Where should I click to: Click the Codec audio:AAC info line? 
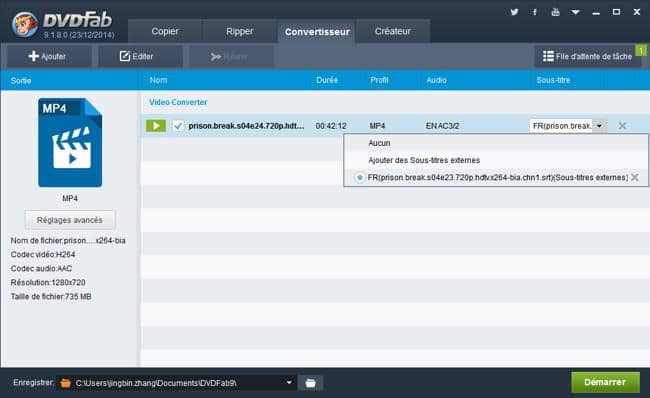tap(41, 269)
